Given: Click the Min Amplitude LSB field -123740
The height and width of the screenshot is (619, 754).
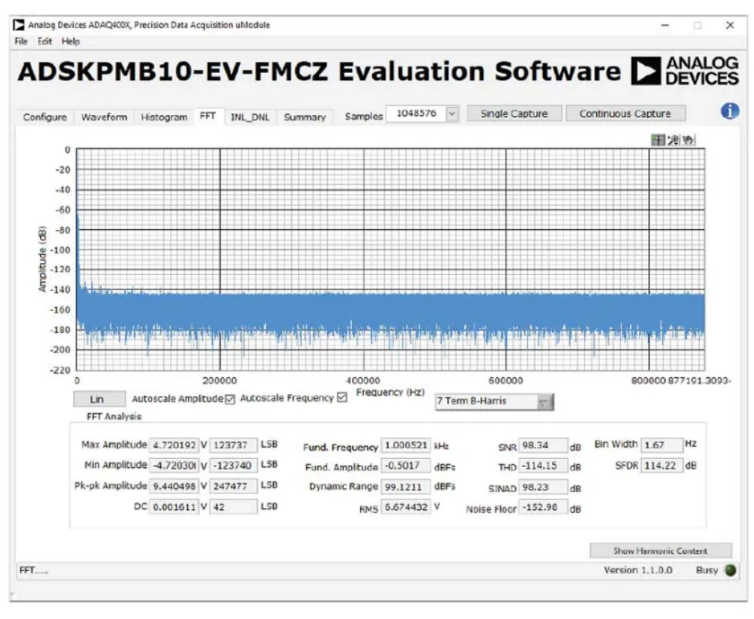Looking at the screenshot, I should click(233, 466).
